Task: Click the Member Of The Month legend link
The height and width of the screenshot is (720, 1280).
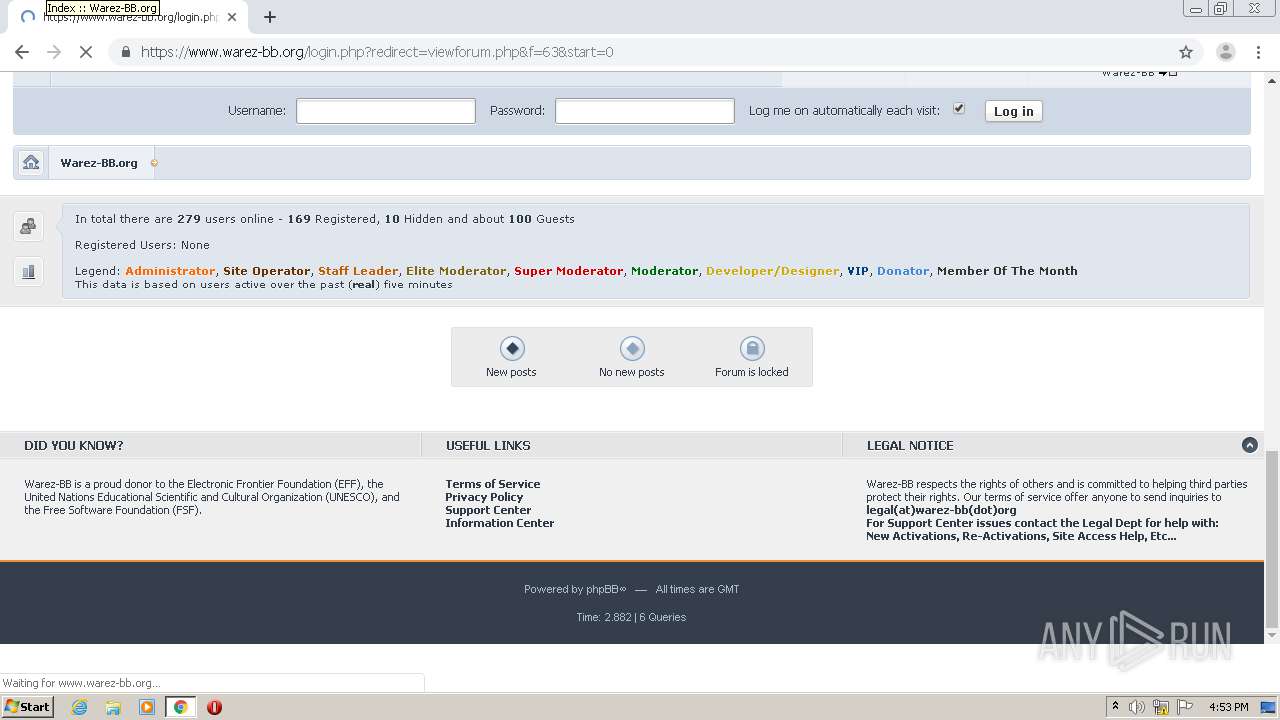Action: point(1007,271)
